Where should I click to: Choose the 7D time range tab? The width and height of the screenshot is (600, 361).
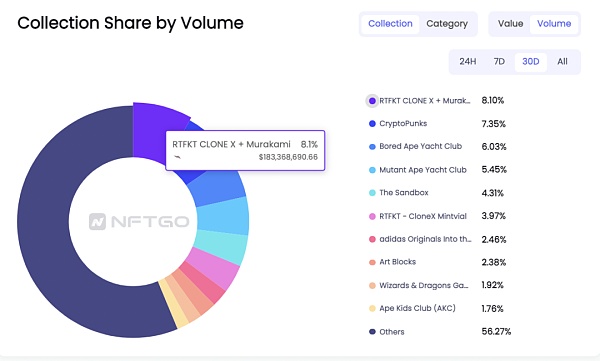click(x=499, y=62)
